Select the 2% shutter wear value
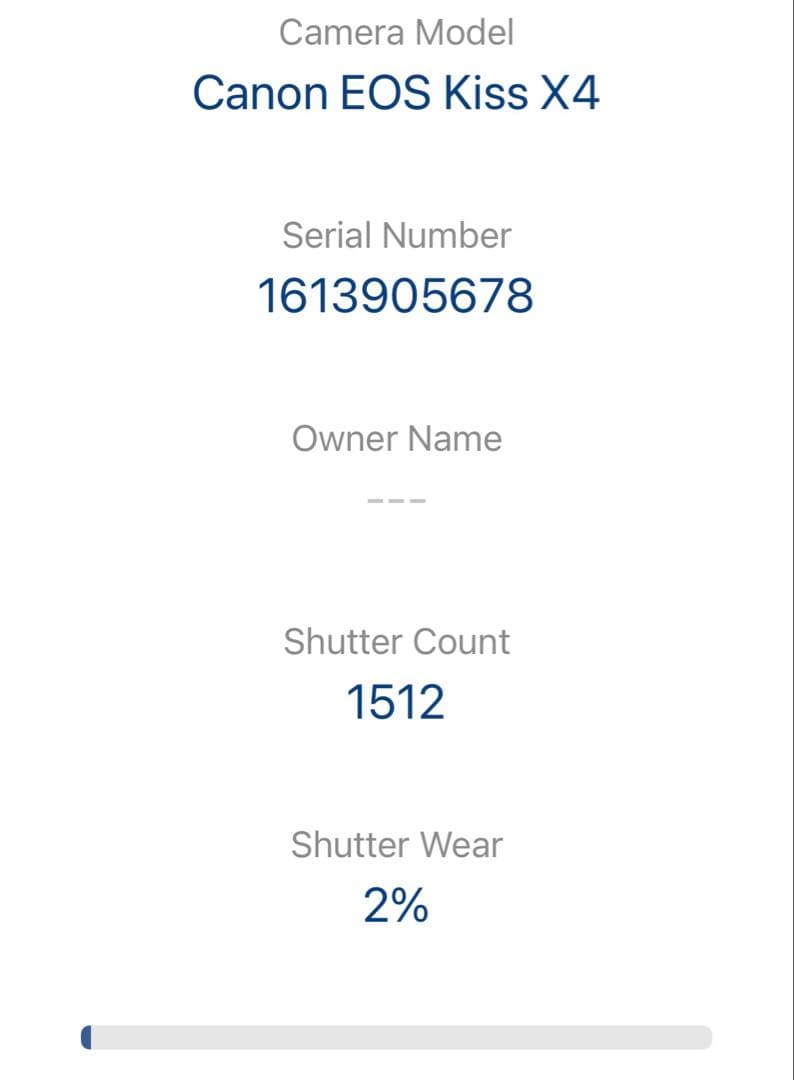The height and width of the screenshot is (1080, 794). (x=396, y=906)
